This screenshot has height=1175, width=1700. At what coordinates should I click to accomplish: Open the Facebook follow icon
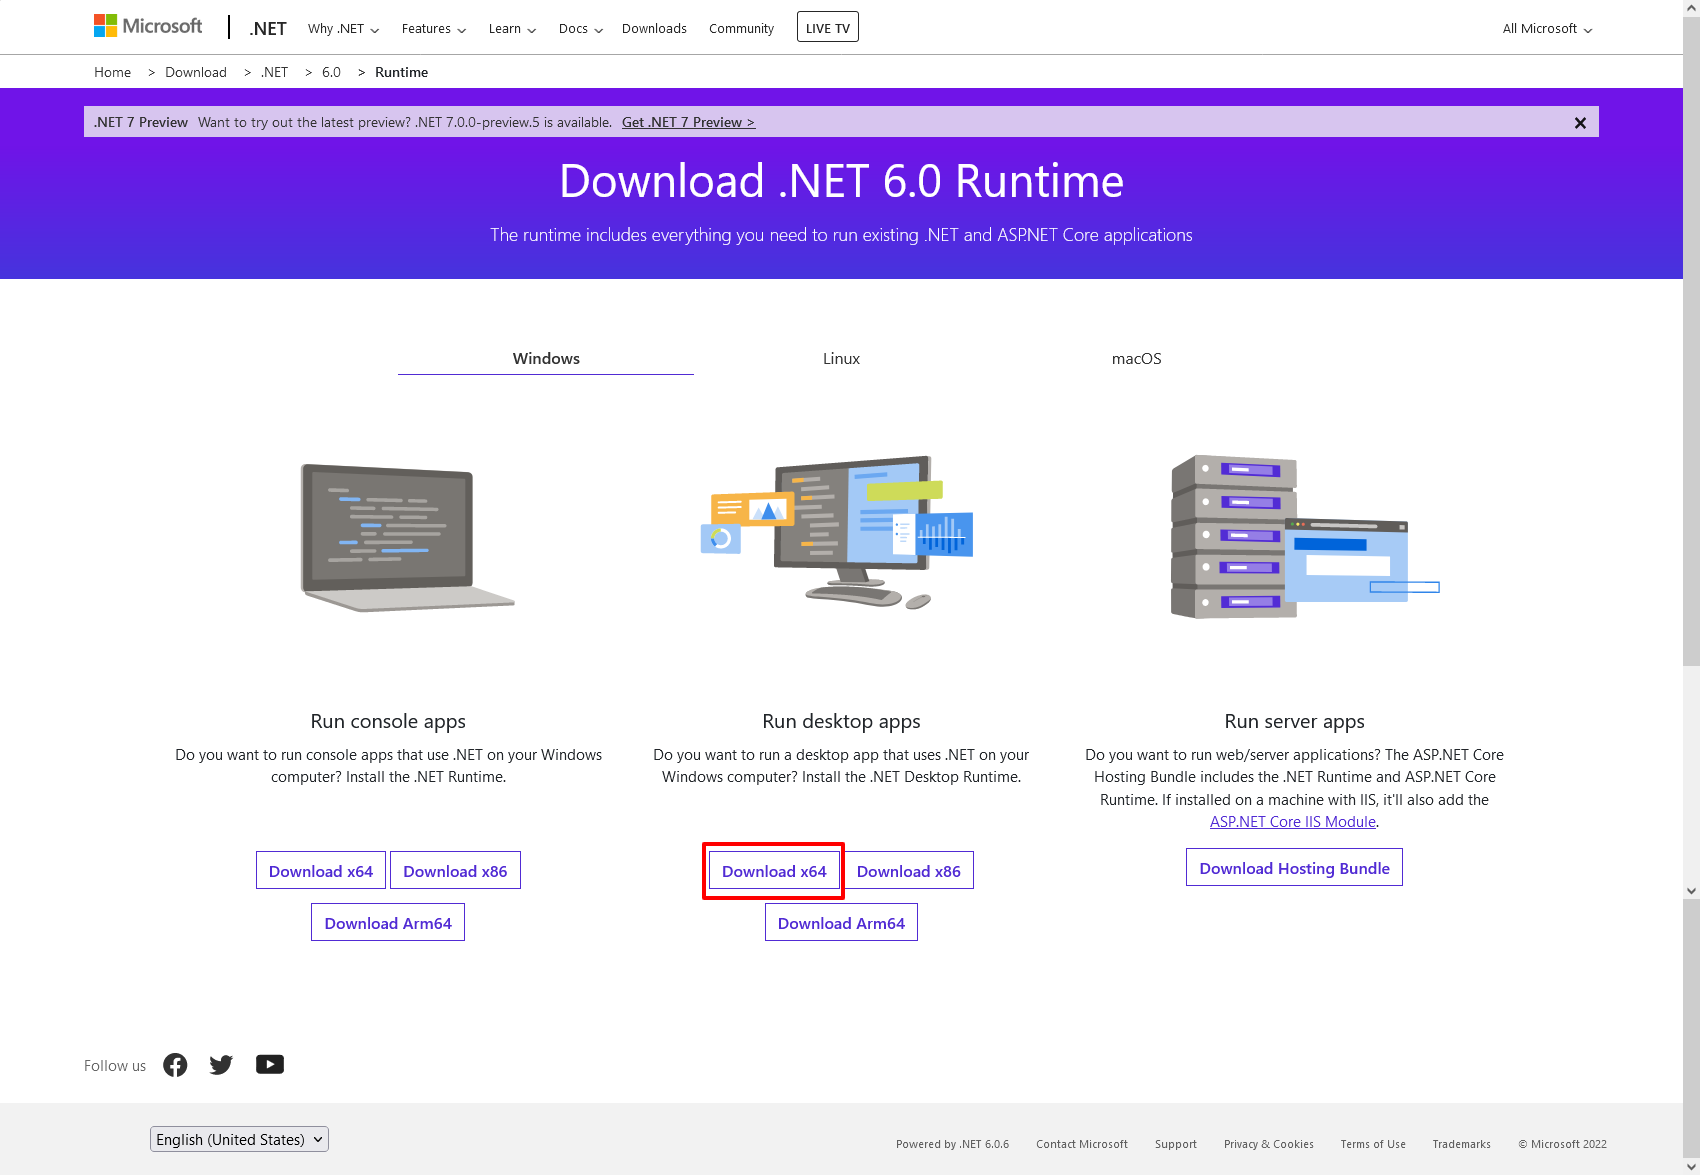175,1065
